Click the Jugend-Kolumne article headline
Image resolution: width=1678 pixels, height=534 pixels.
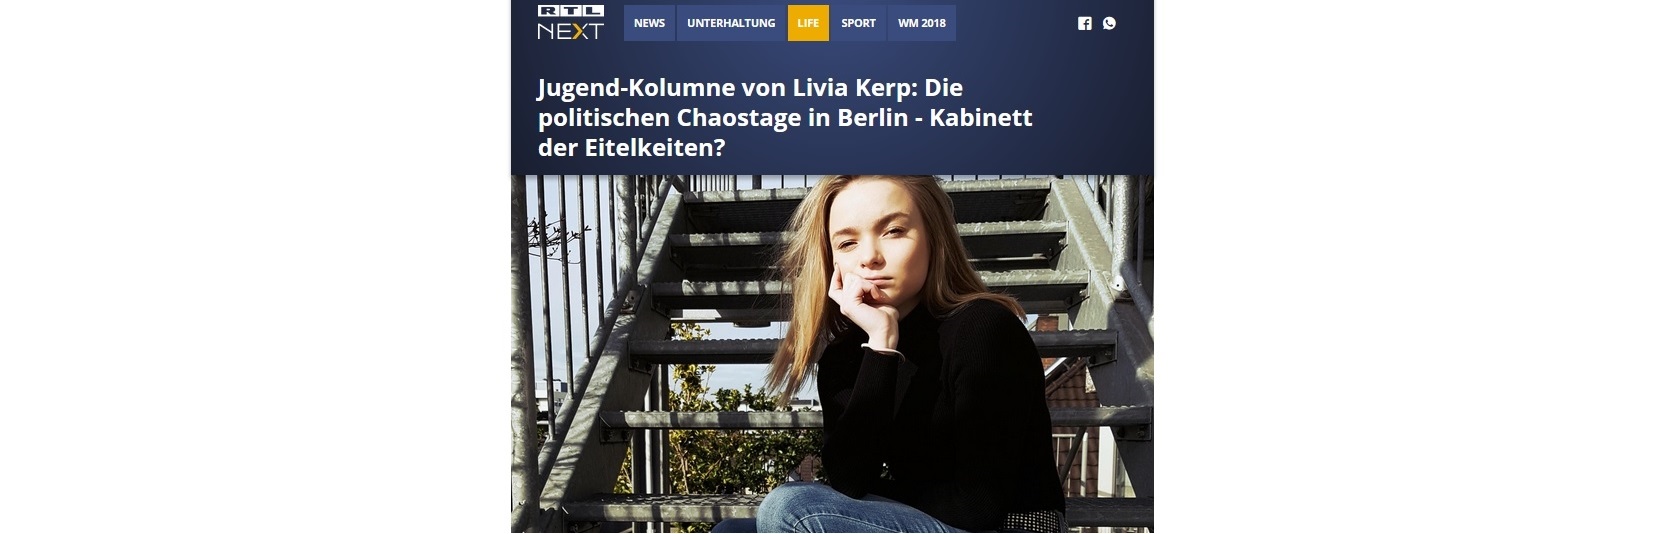(785, 117)
